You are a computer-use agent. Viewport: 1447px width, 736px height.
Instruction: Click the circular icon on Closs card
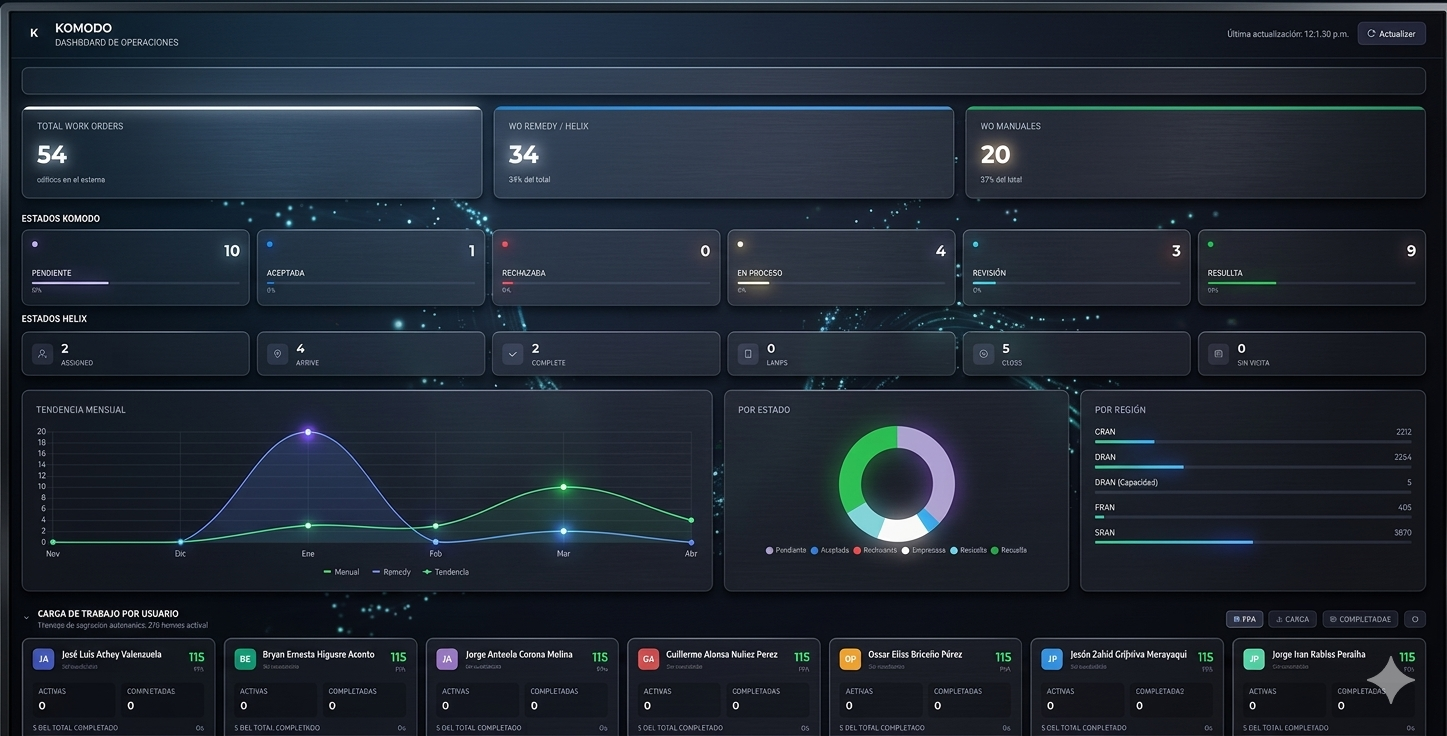[x=983, y=354]
